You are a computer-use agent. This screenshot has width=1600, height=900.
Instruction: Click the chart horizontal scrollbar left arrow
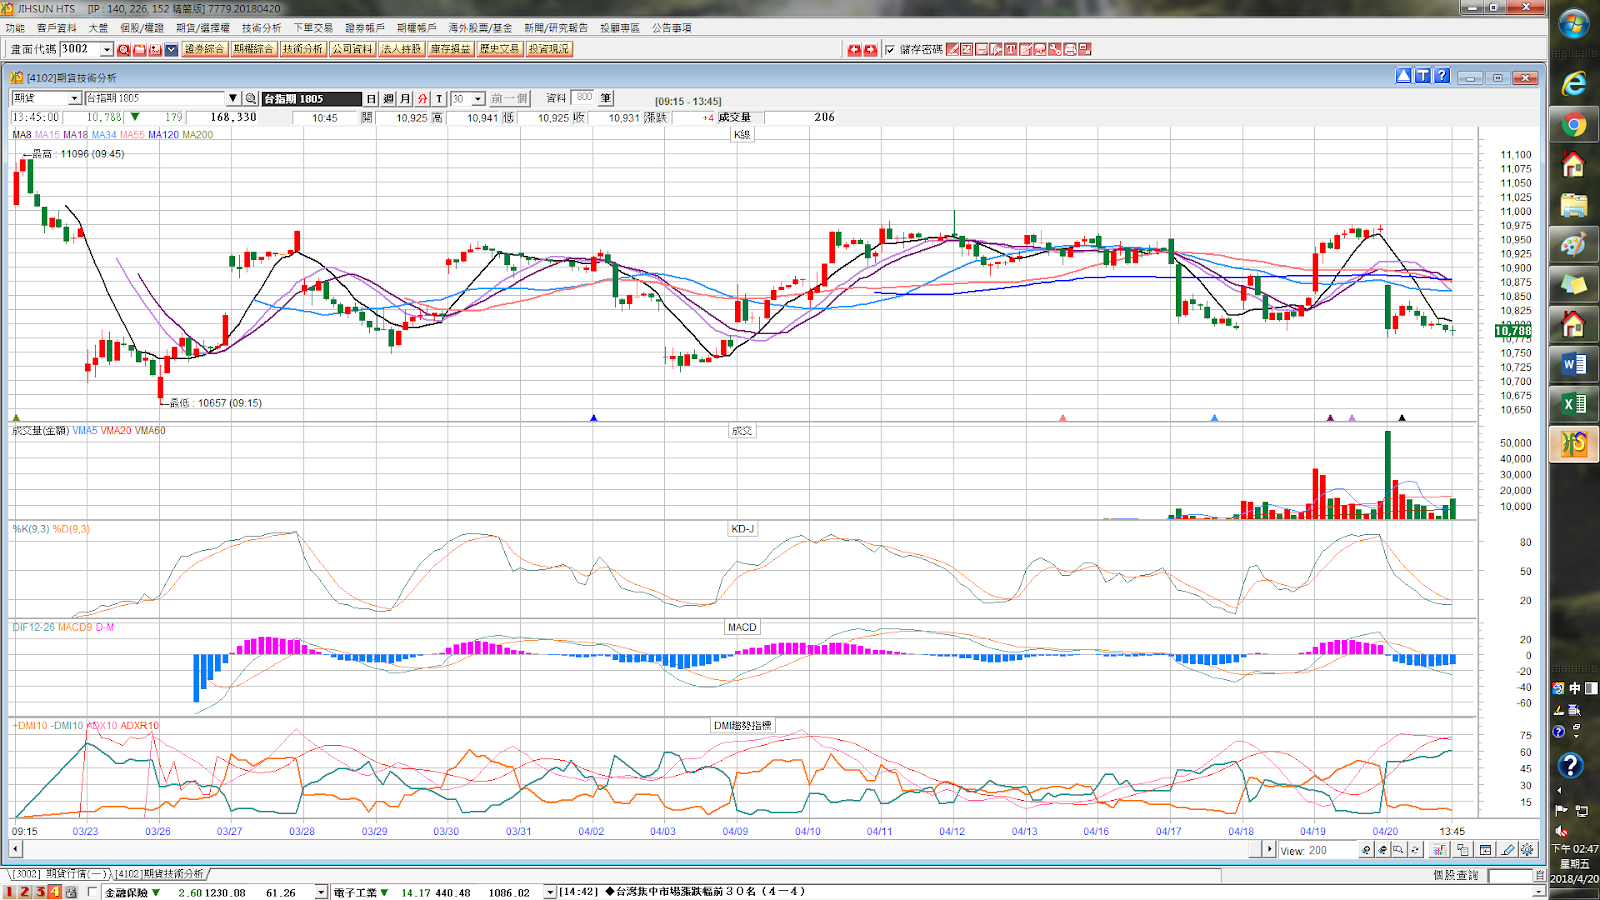tap(15, 849)
